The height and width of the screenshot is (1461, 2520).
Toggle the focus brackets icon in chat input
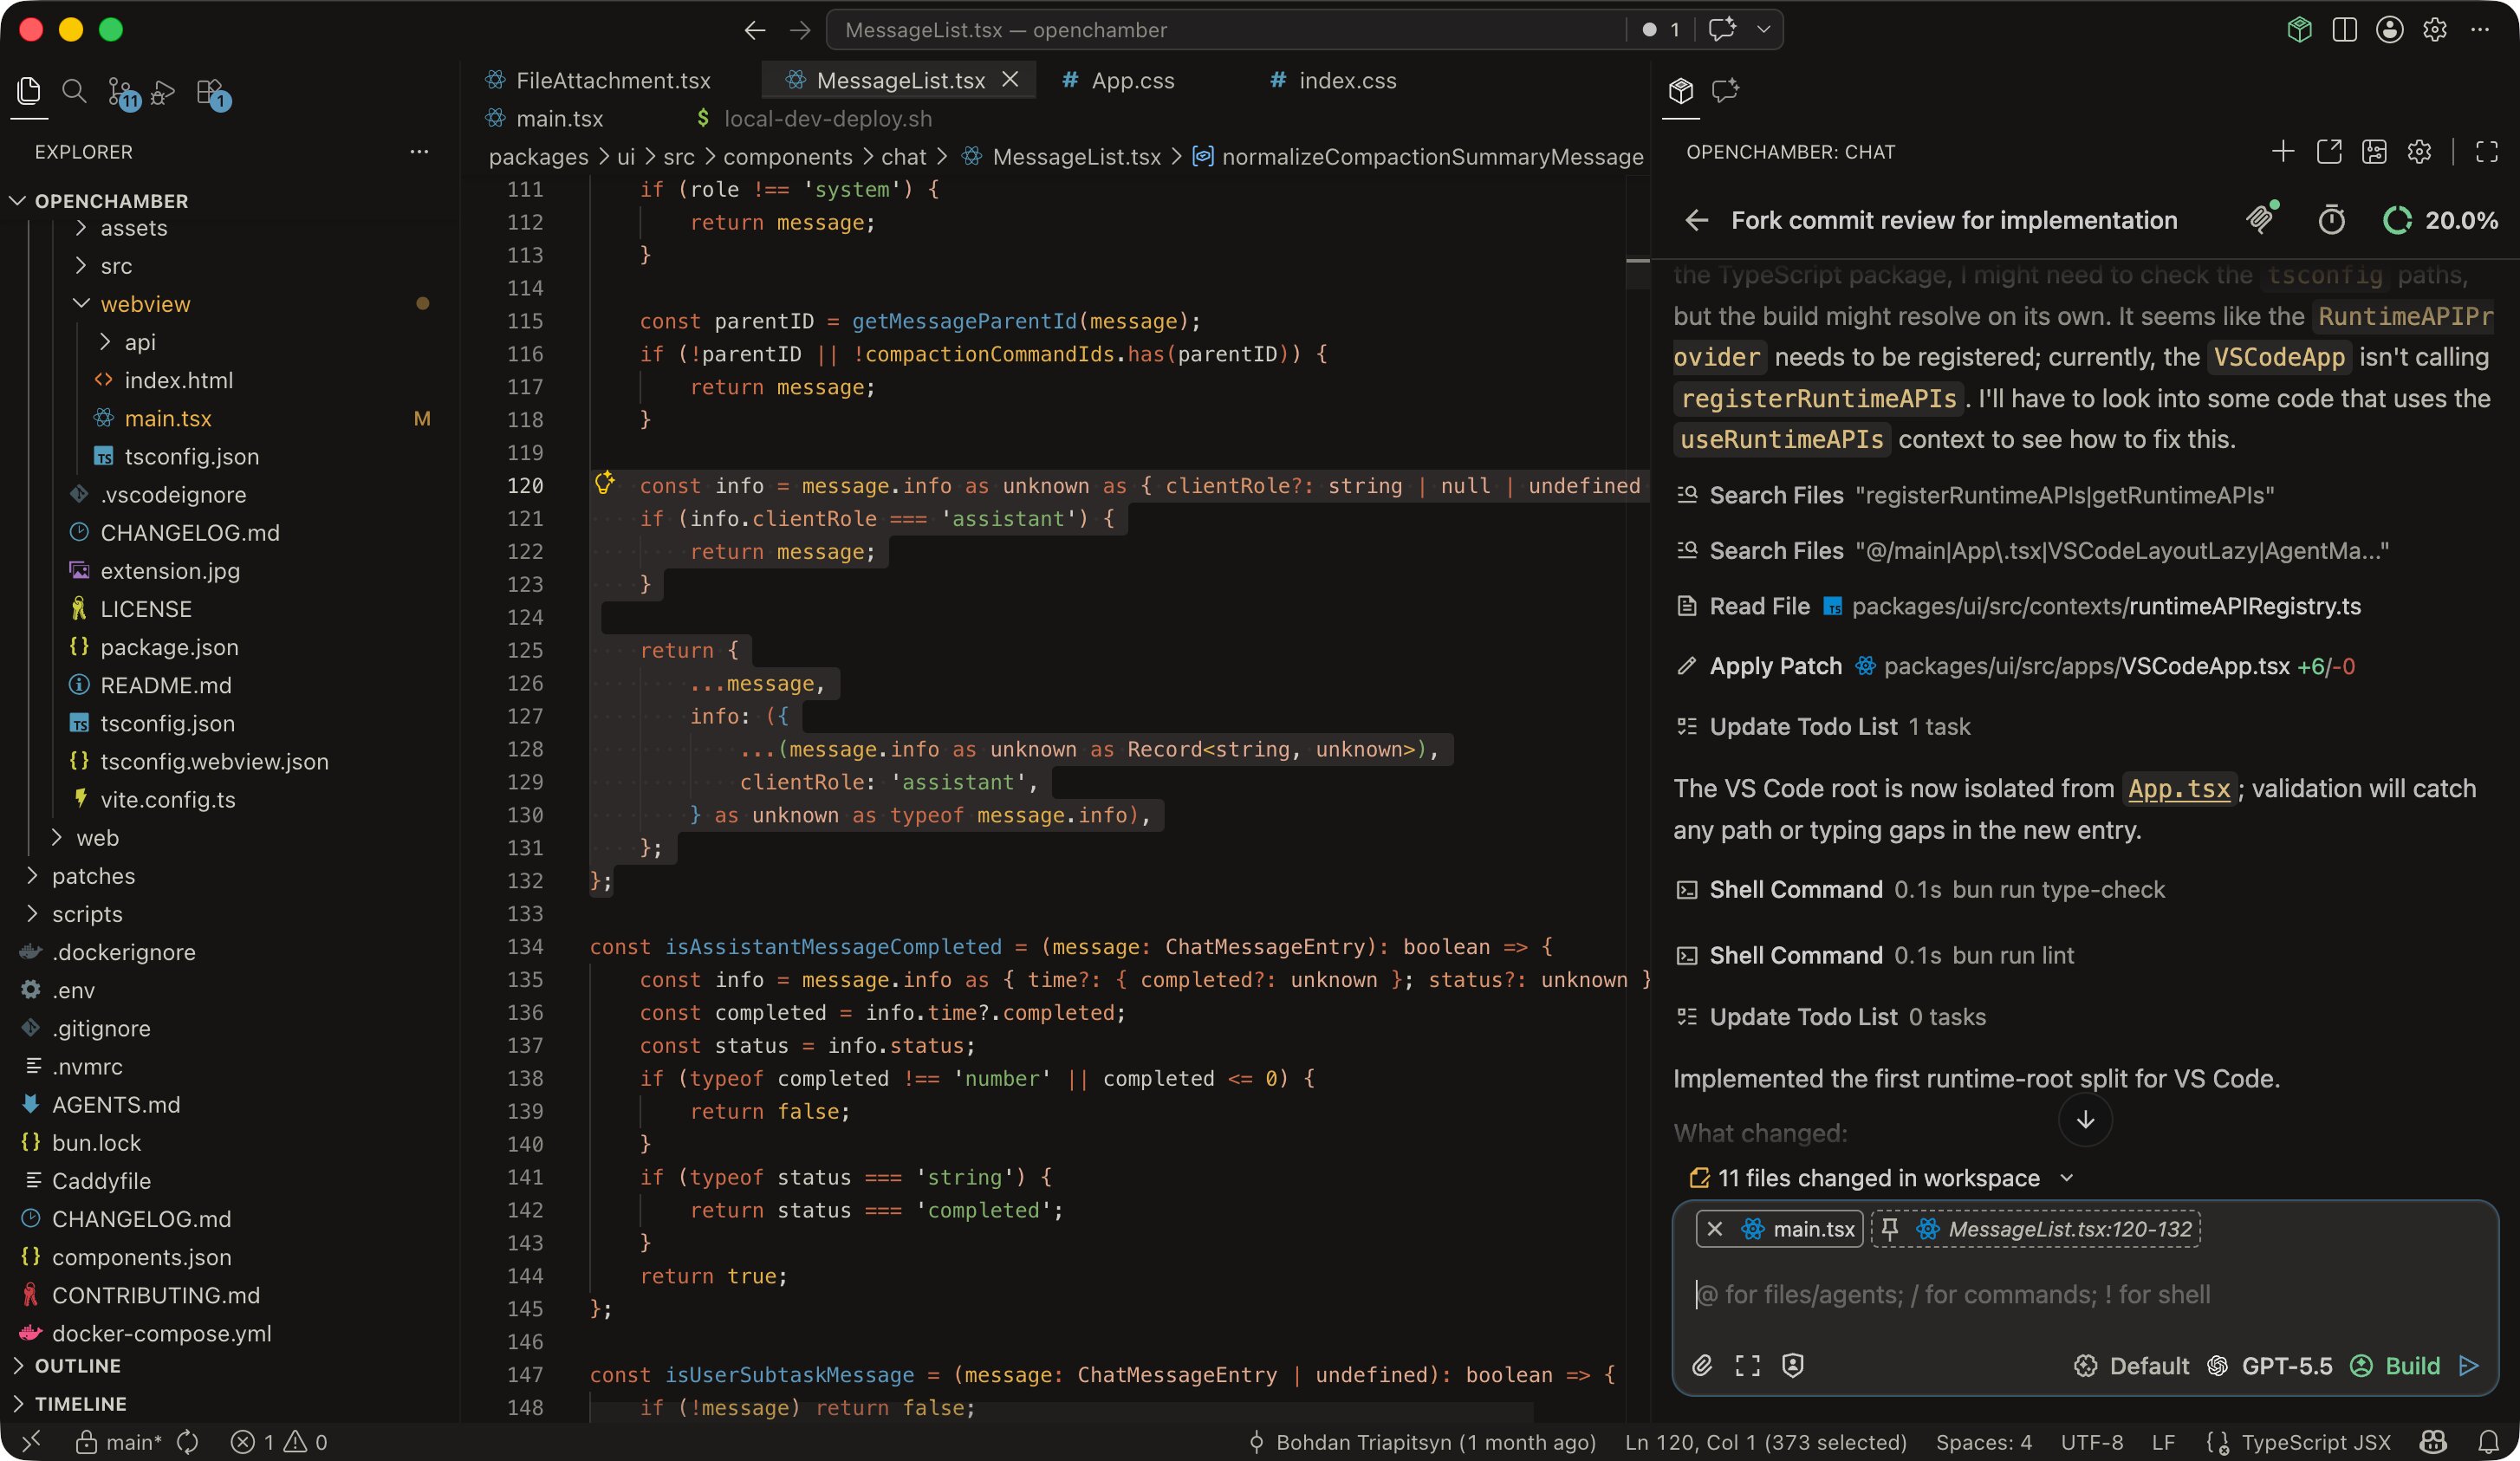pos(1747,1365)
